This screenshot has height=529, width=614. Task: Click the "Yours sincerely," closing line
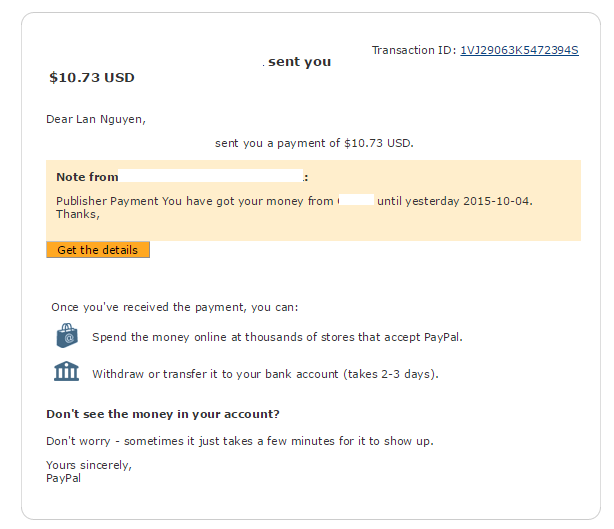(89, 465)
